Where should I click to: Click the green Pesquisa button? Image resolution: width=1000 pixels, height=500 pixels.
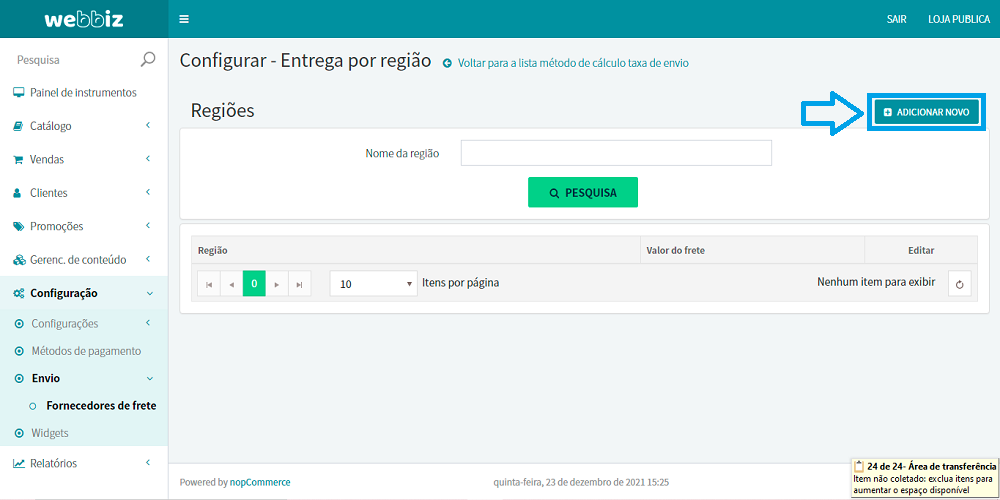[x=582, y=192]
